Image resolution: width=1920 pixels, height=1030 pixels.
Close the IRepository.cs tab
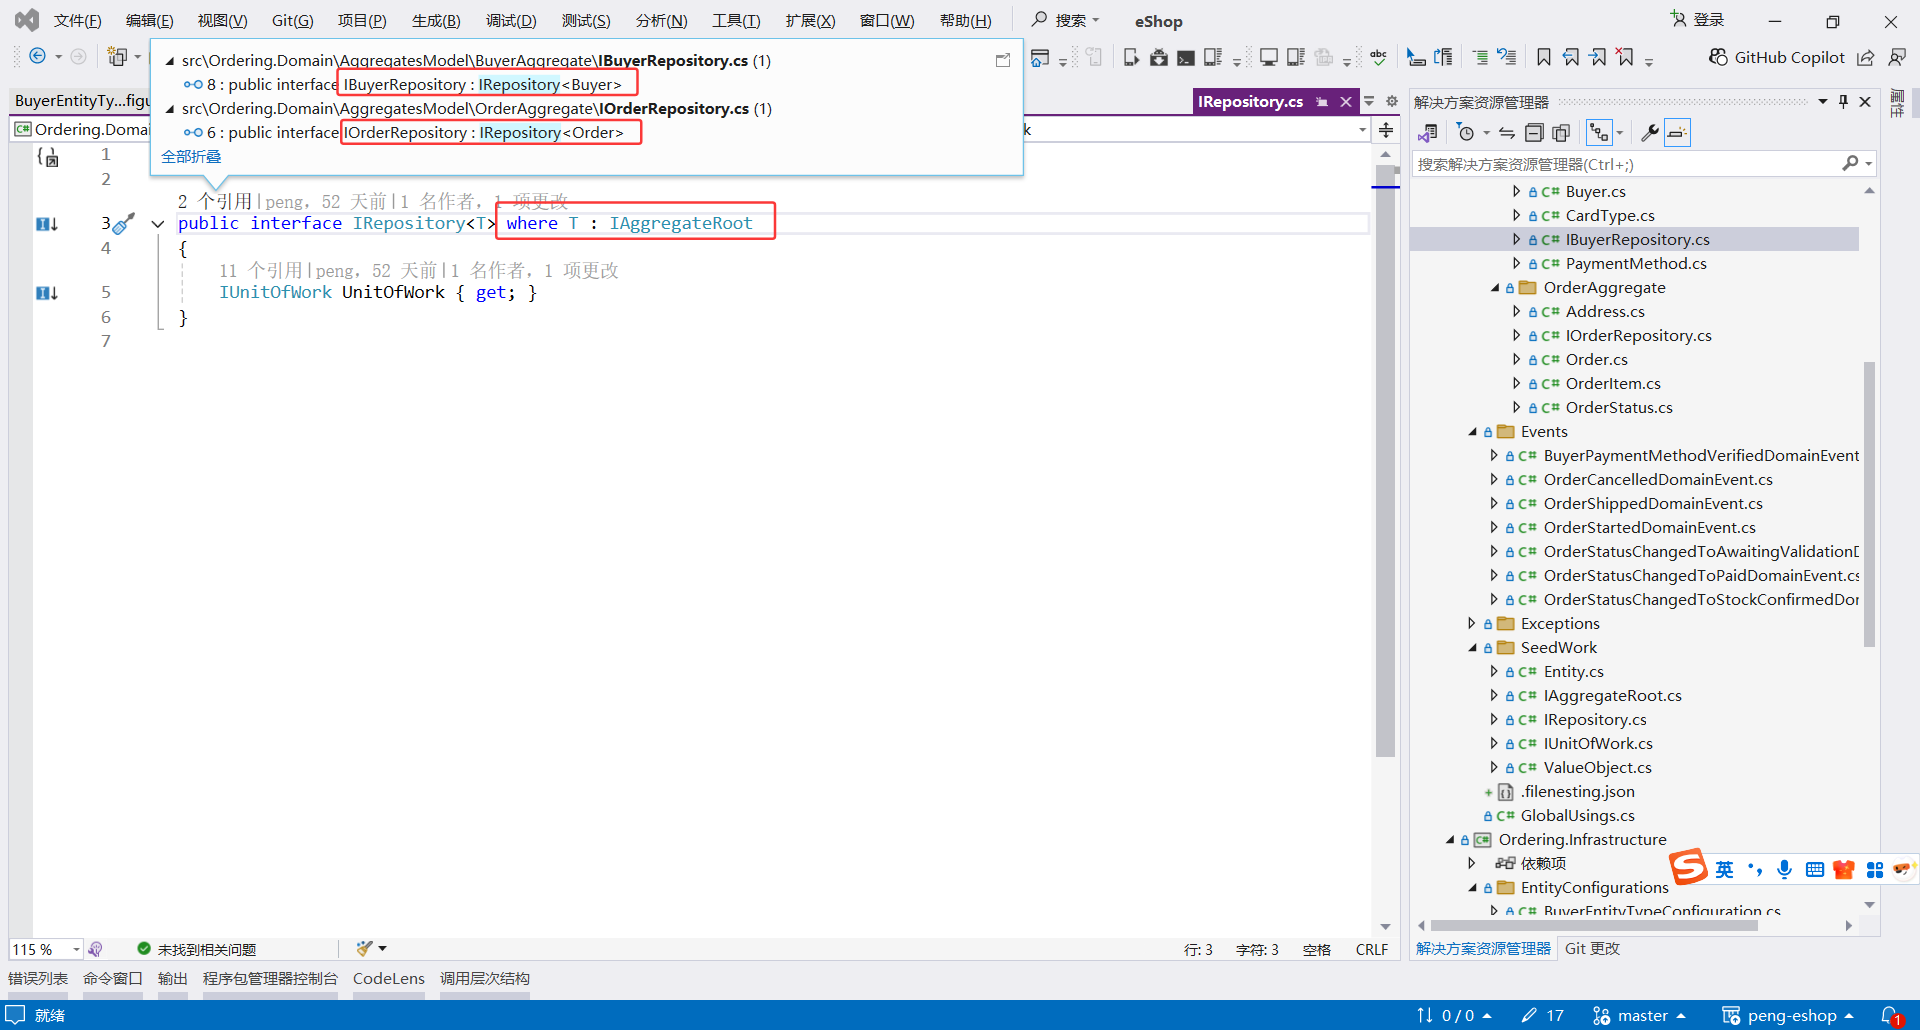coord(1346,102)
